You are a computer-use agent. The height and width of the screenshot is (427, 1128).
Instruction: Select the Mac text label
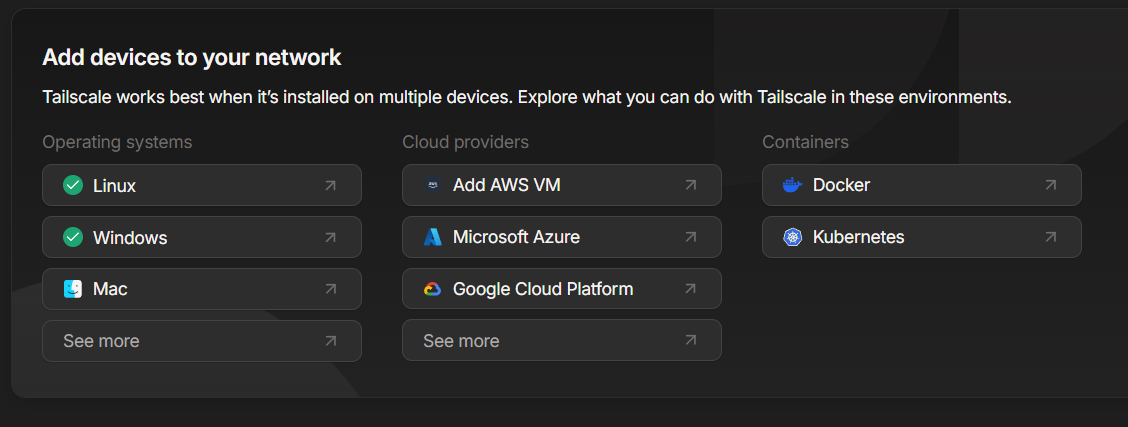[x=110, y=289]
